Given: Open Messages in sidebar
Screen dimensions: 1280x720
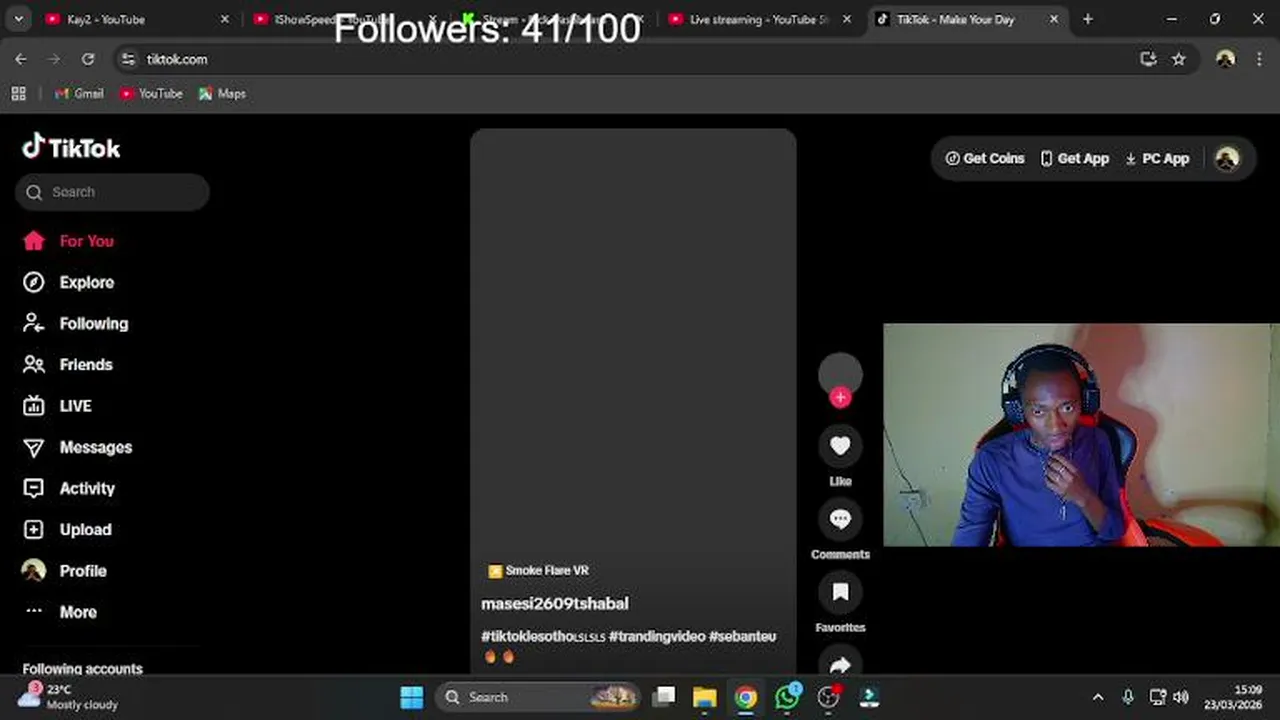Looking at the screenshot, I should click(77, 447).
